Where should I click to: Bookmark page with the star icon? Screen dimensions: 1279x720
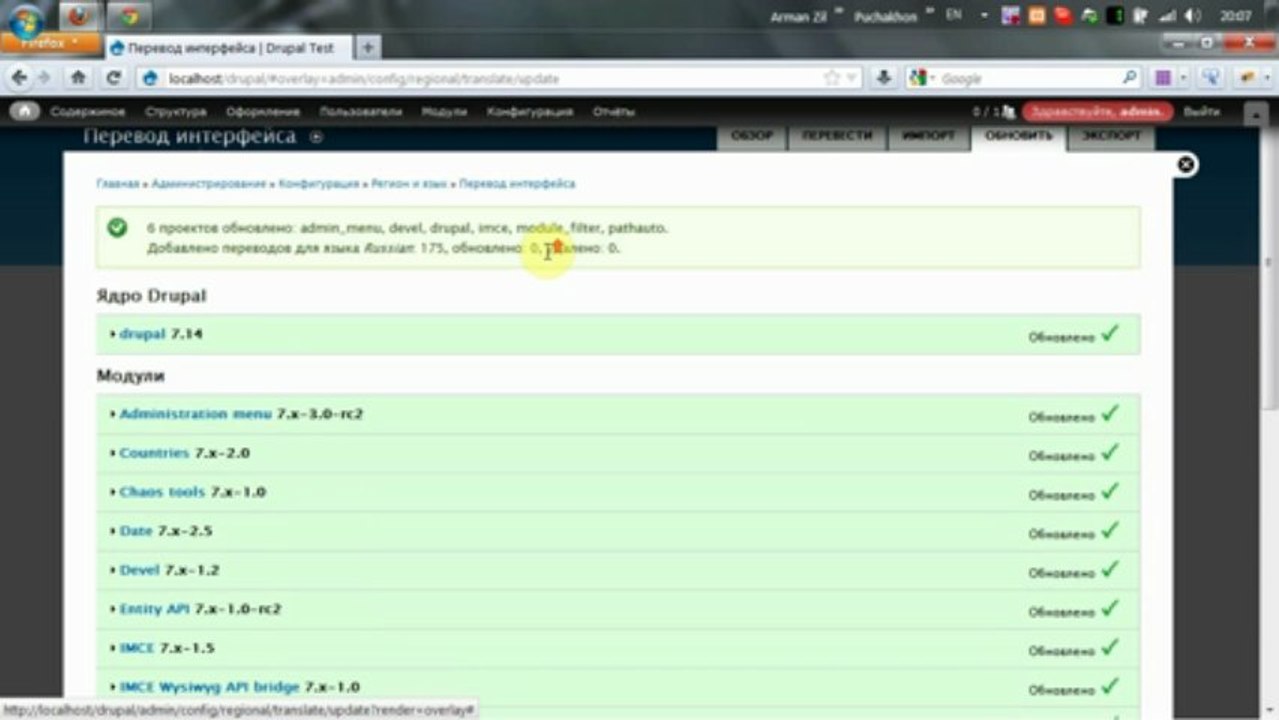(831, 78)
